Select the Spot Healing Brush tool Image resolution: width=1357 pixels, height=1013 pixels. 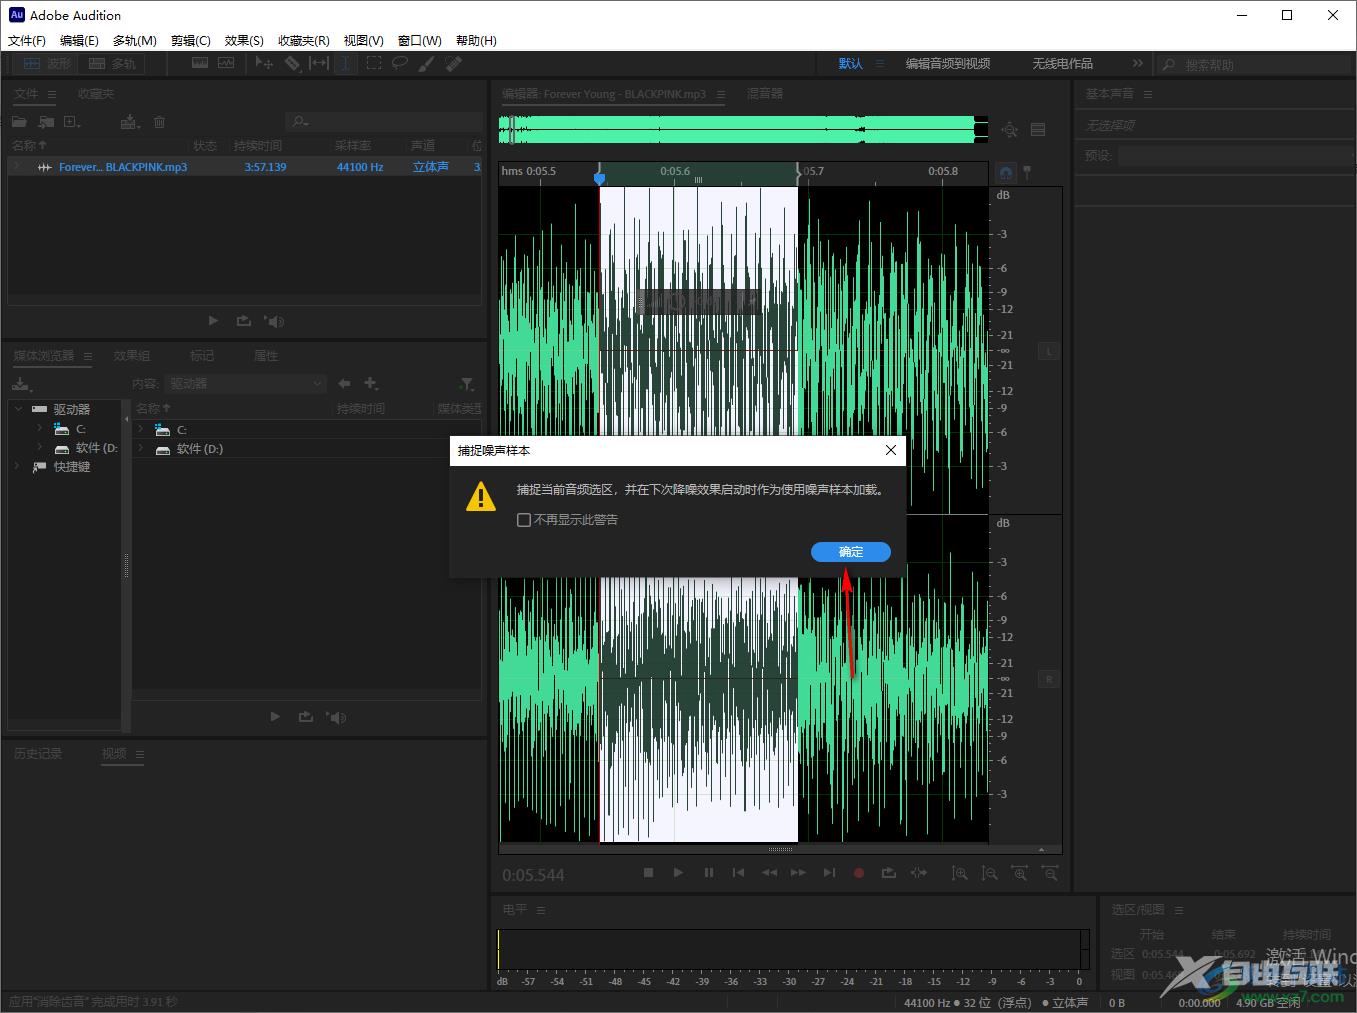pyautogui.click(x=453, y=63)
